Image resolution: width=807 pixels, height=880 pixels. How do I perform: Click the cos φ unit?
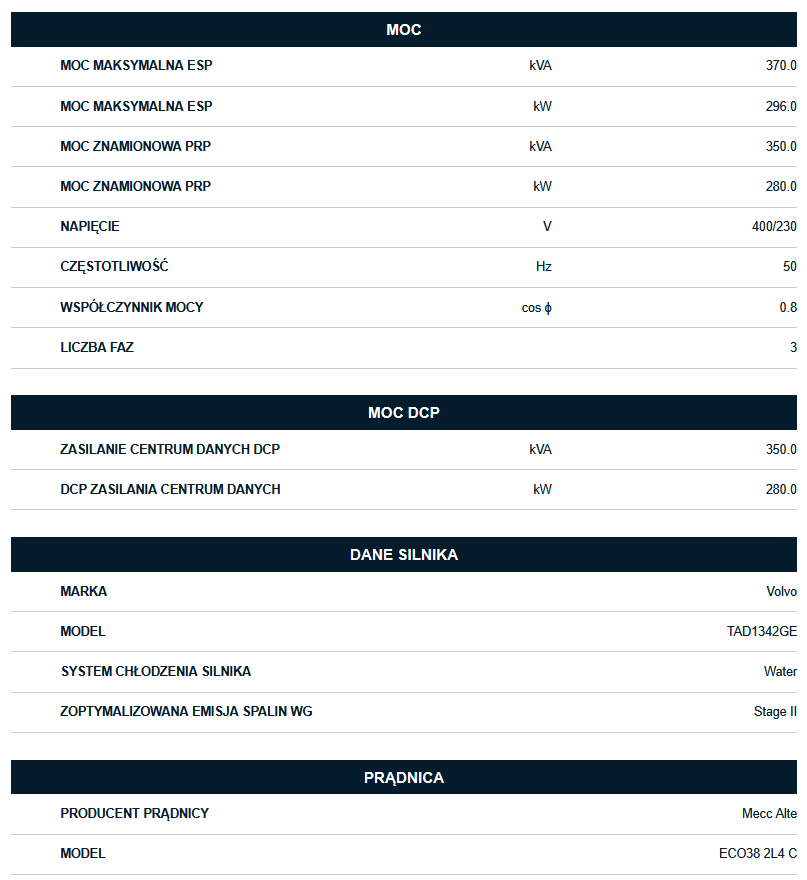click(536, 307)
